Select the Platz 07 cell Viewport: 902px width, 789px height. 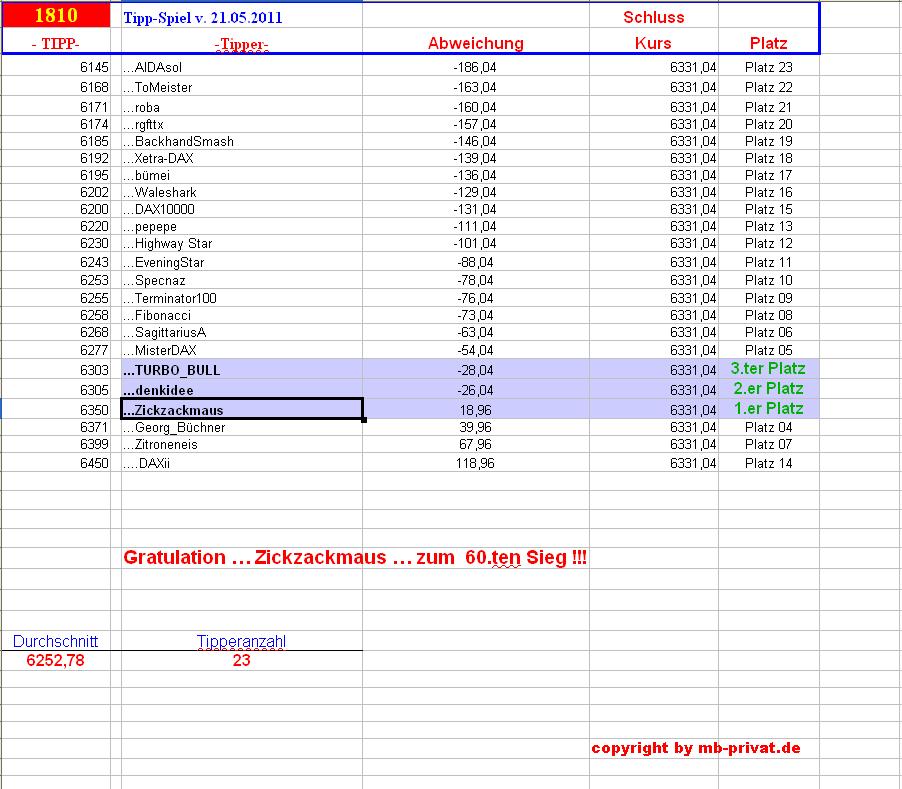(x=769, y=445)
